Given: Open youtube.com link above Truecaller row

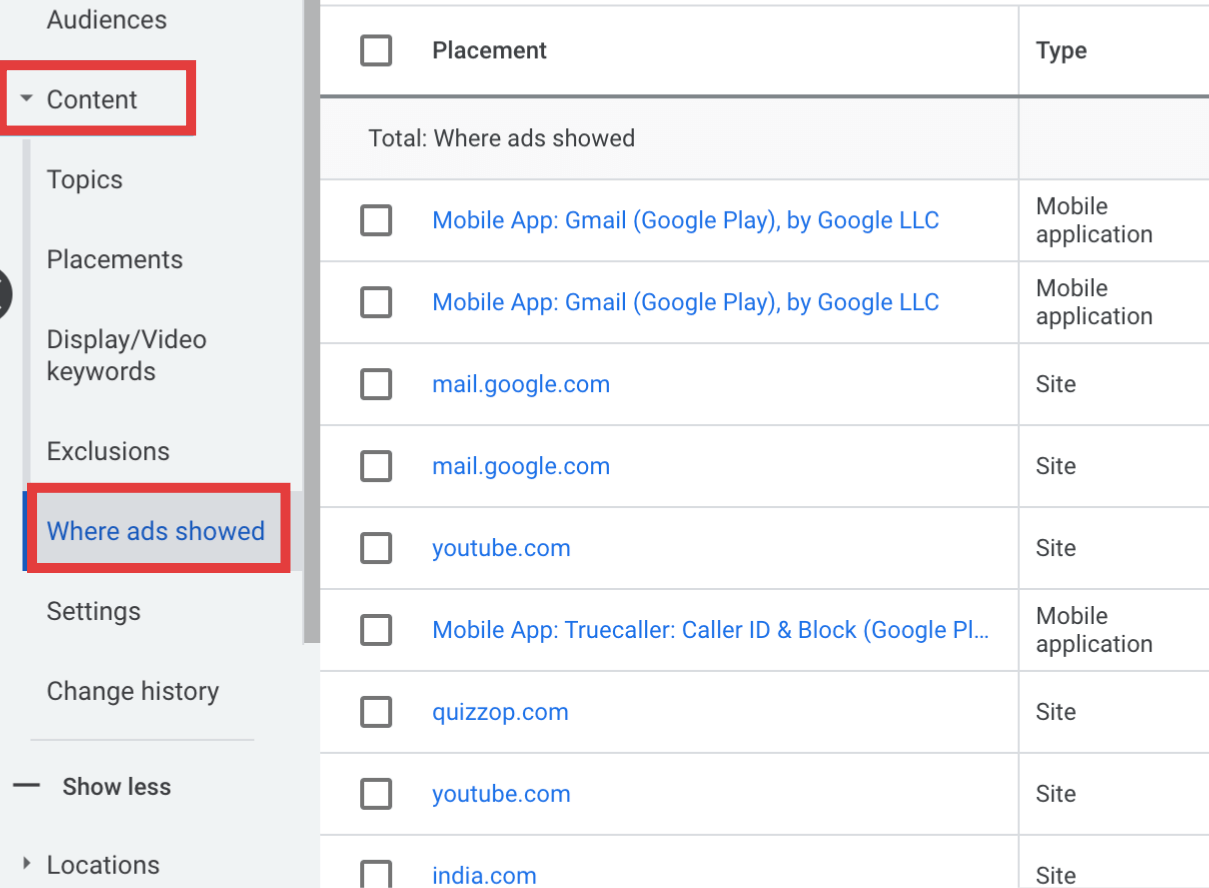Looking at the screenshot, I should click(x=501, y=548).
